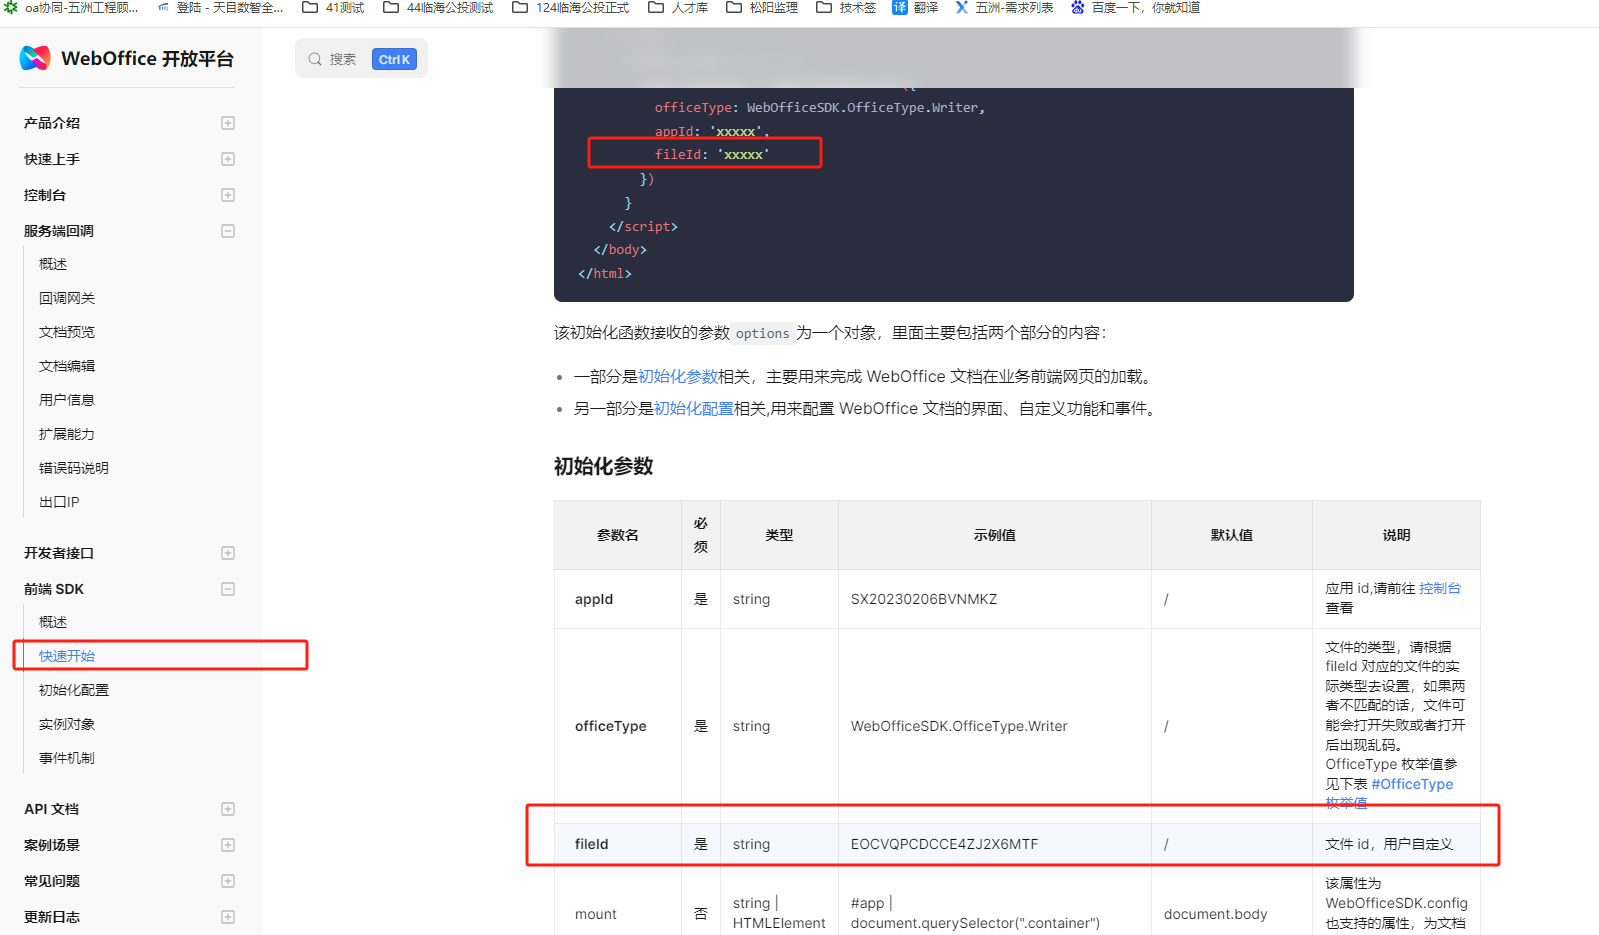
Task: Open the 实例对象 page
Action: 67,724
